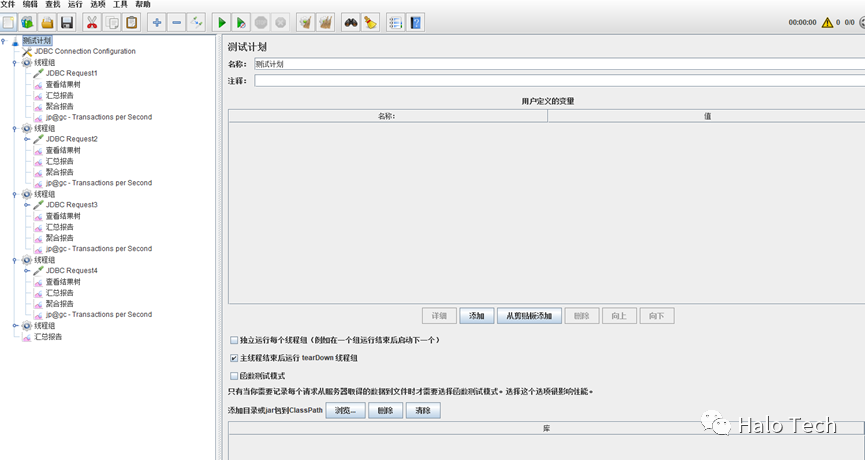Viewport: 865px width, 460px height.
Task: Open Help with question mark icon
Action: point(415,23)
